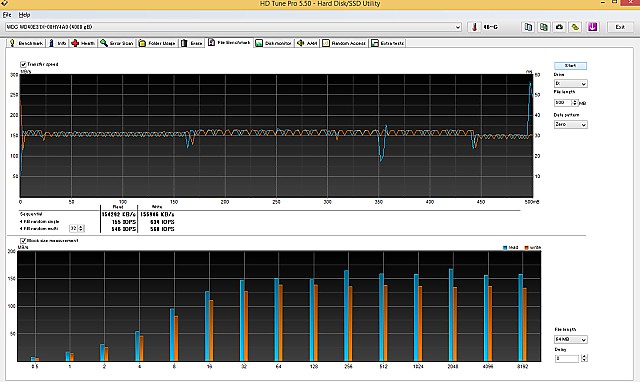Viewport: 640px width, 382px height.
Task: Click the copy screenshot to clipboard icon
Action: tap(544, 27)
